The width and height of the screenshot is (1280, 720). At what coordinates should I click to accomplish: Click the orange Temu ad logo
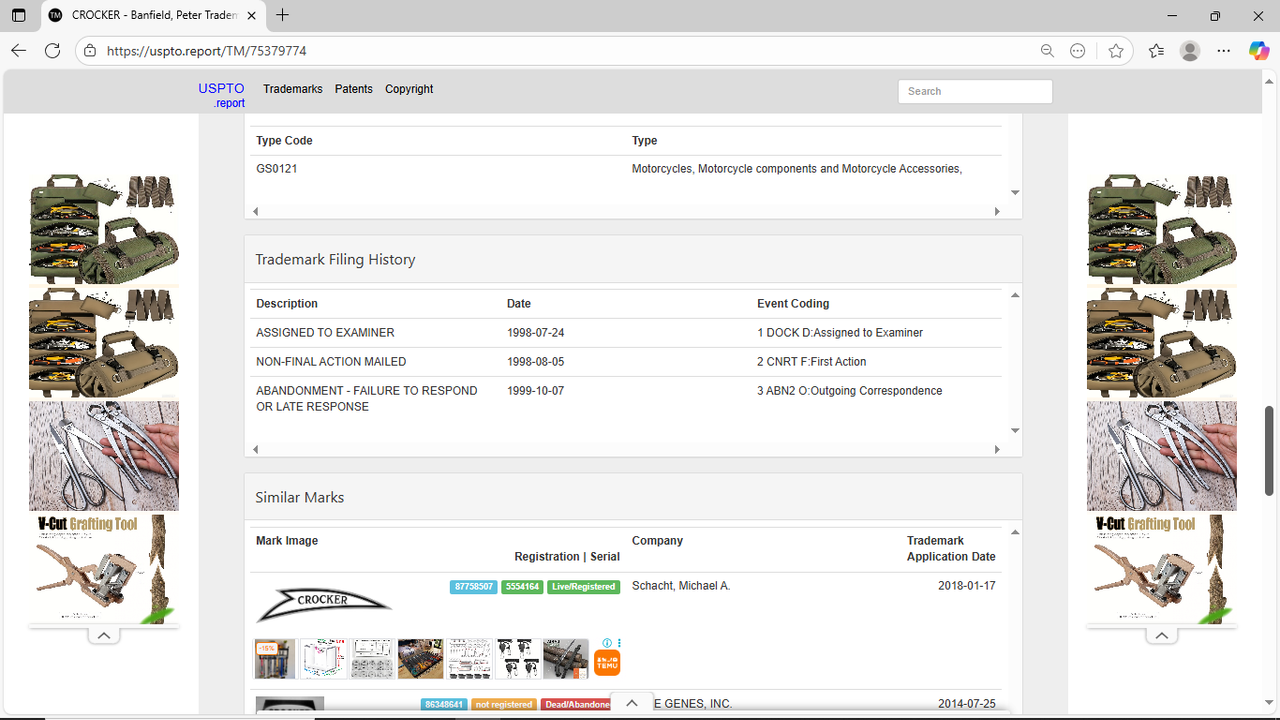coord(607,663)
